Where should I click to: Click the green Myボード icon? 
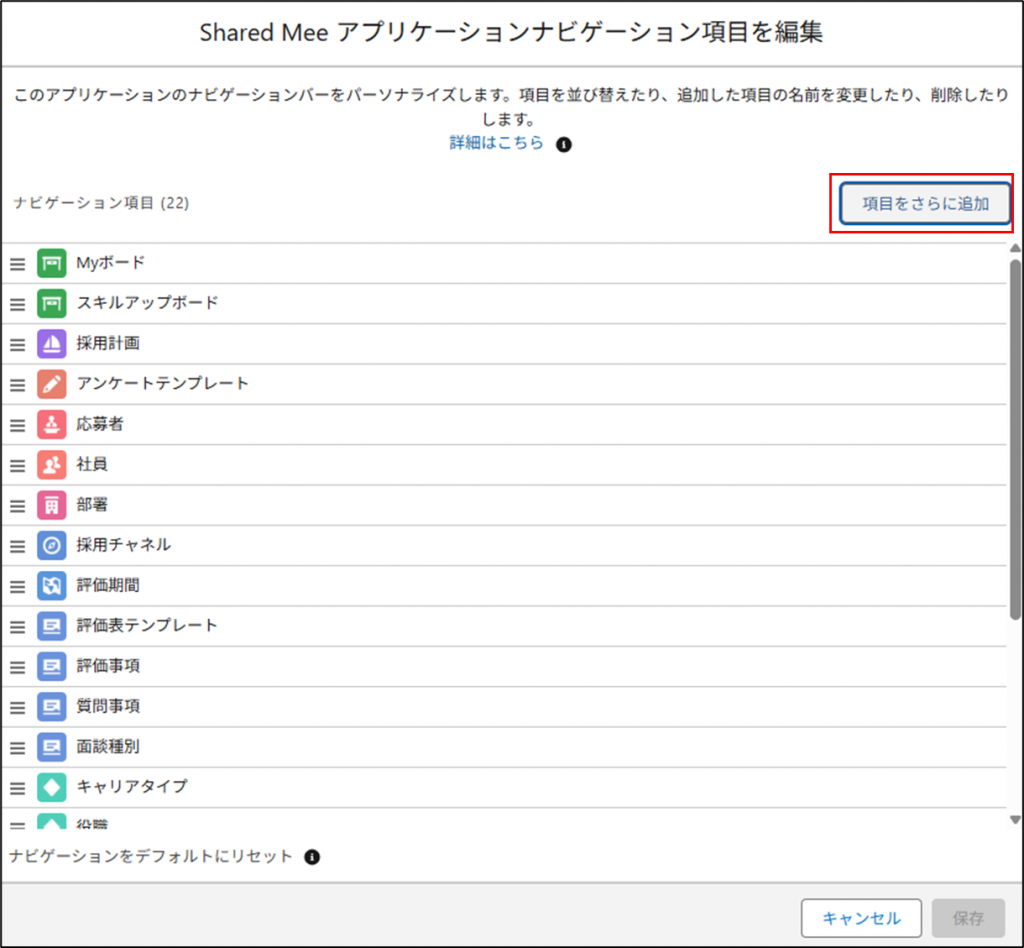coord(51,263)
